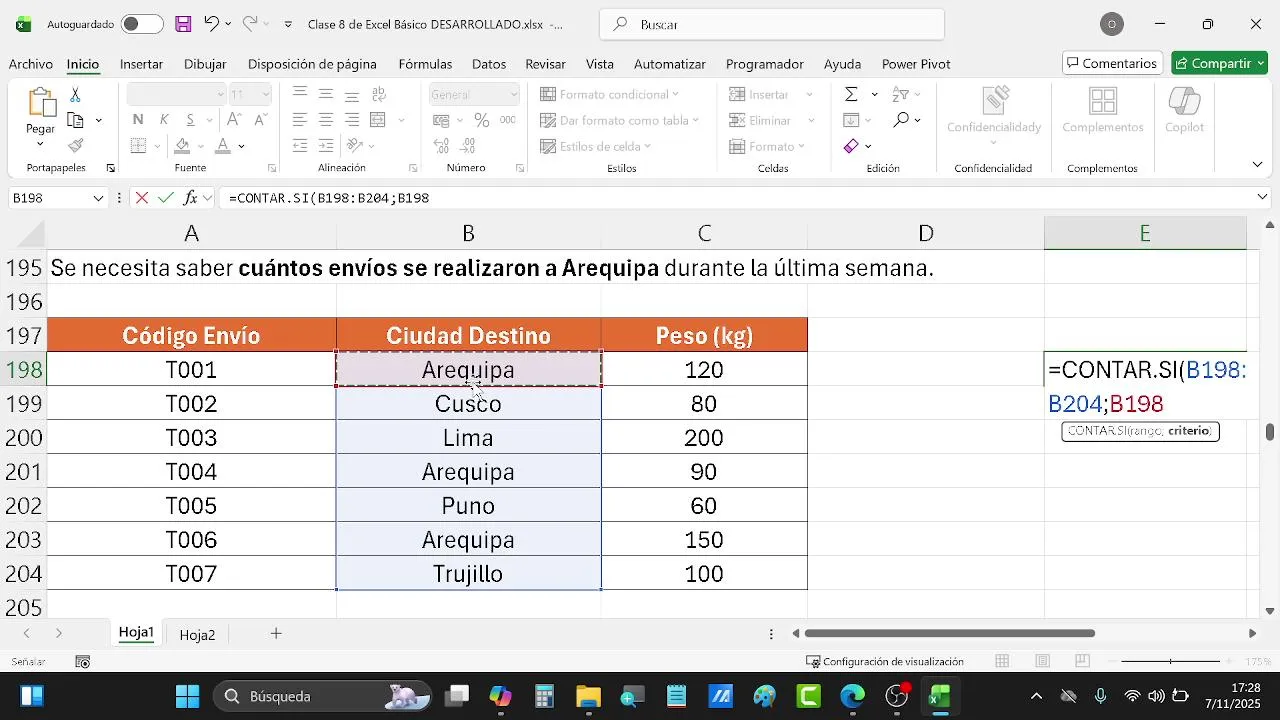This screenshot has height=720, width=1280.
Task: Click the font color A swatch
Action: click(223, 147)
